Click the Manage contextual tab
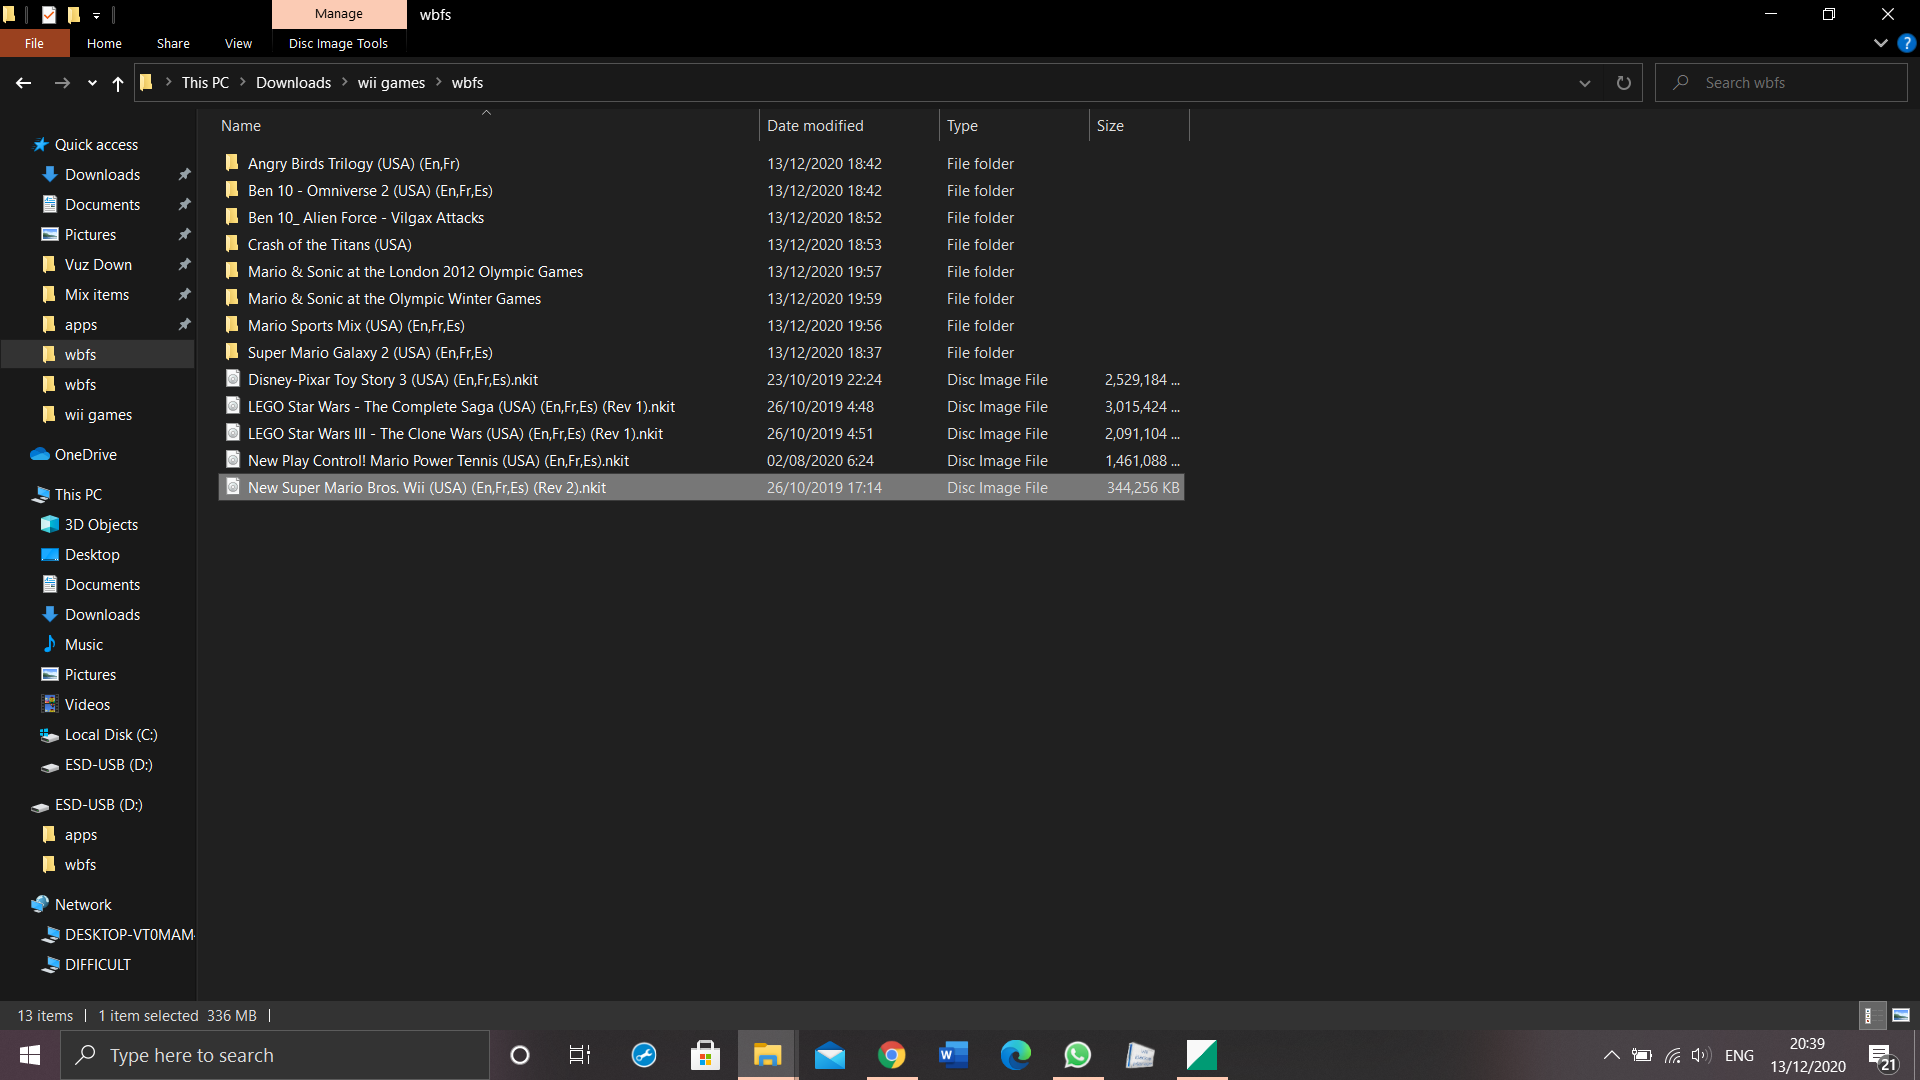 [339, 14]
